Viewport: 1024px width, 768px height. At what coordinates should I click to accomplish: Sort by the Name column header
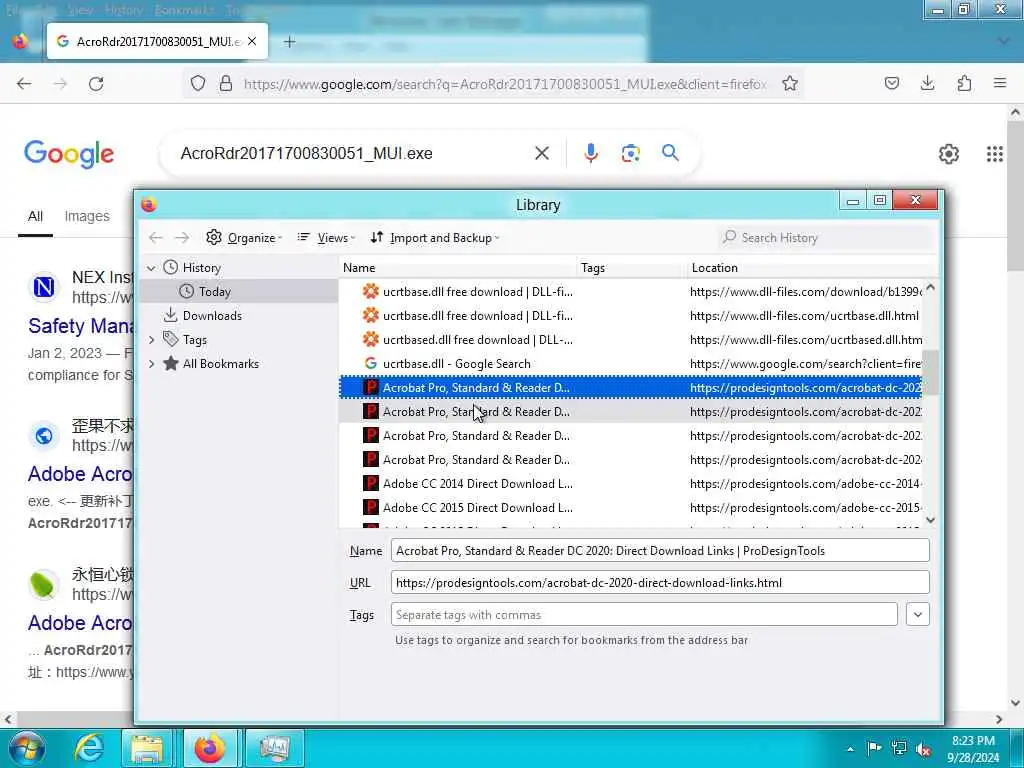458,268
